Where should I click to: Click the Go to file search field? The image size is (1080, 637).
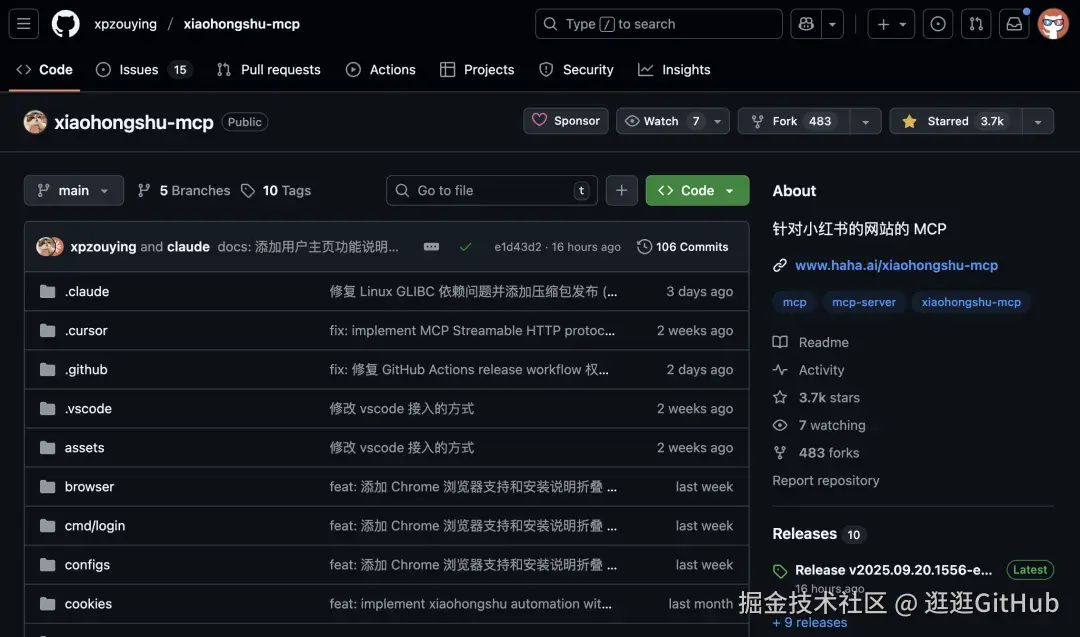(x=491, y=190)
